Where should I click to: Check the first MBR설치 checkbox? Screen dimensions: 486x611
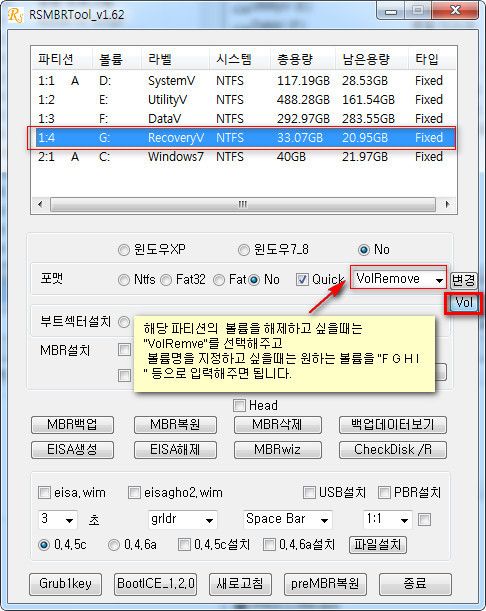pos(124,350)
